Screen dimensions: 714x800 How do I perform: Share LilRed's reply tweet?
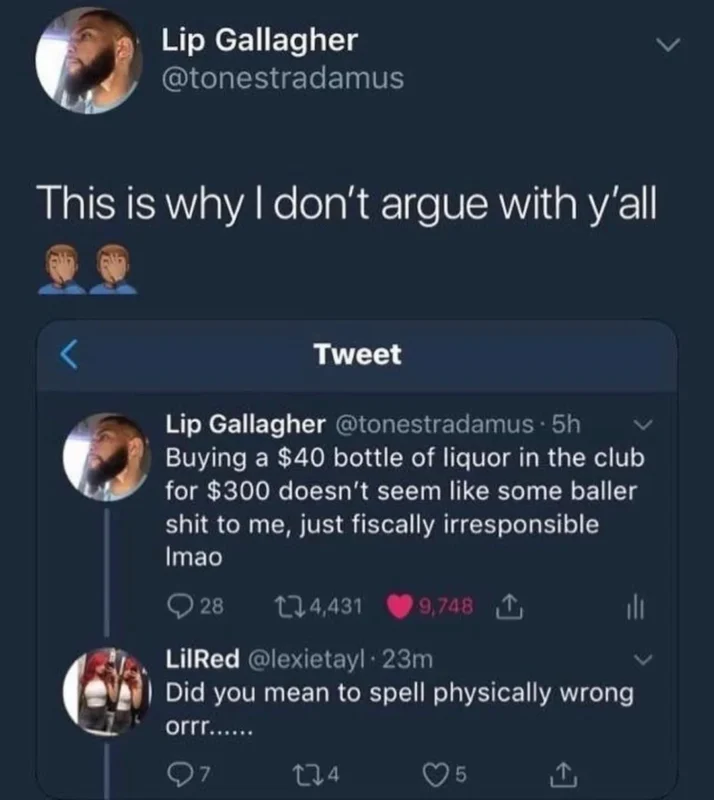564,774
